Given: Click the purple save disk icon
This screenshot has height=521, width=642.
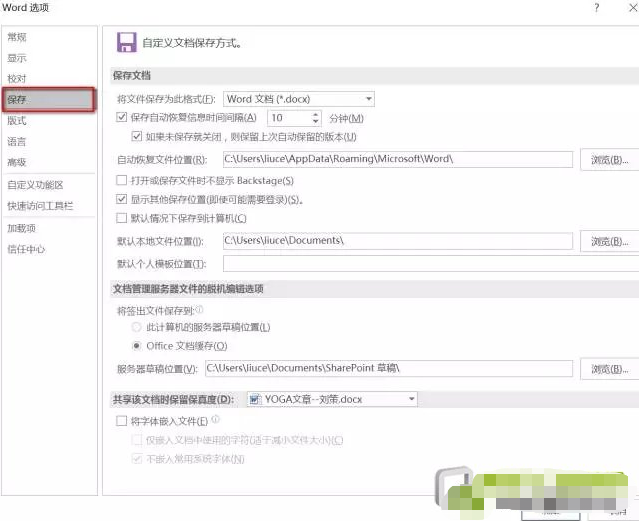Looking at the screenshot, I should [x=127, y=42].
